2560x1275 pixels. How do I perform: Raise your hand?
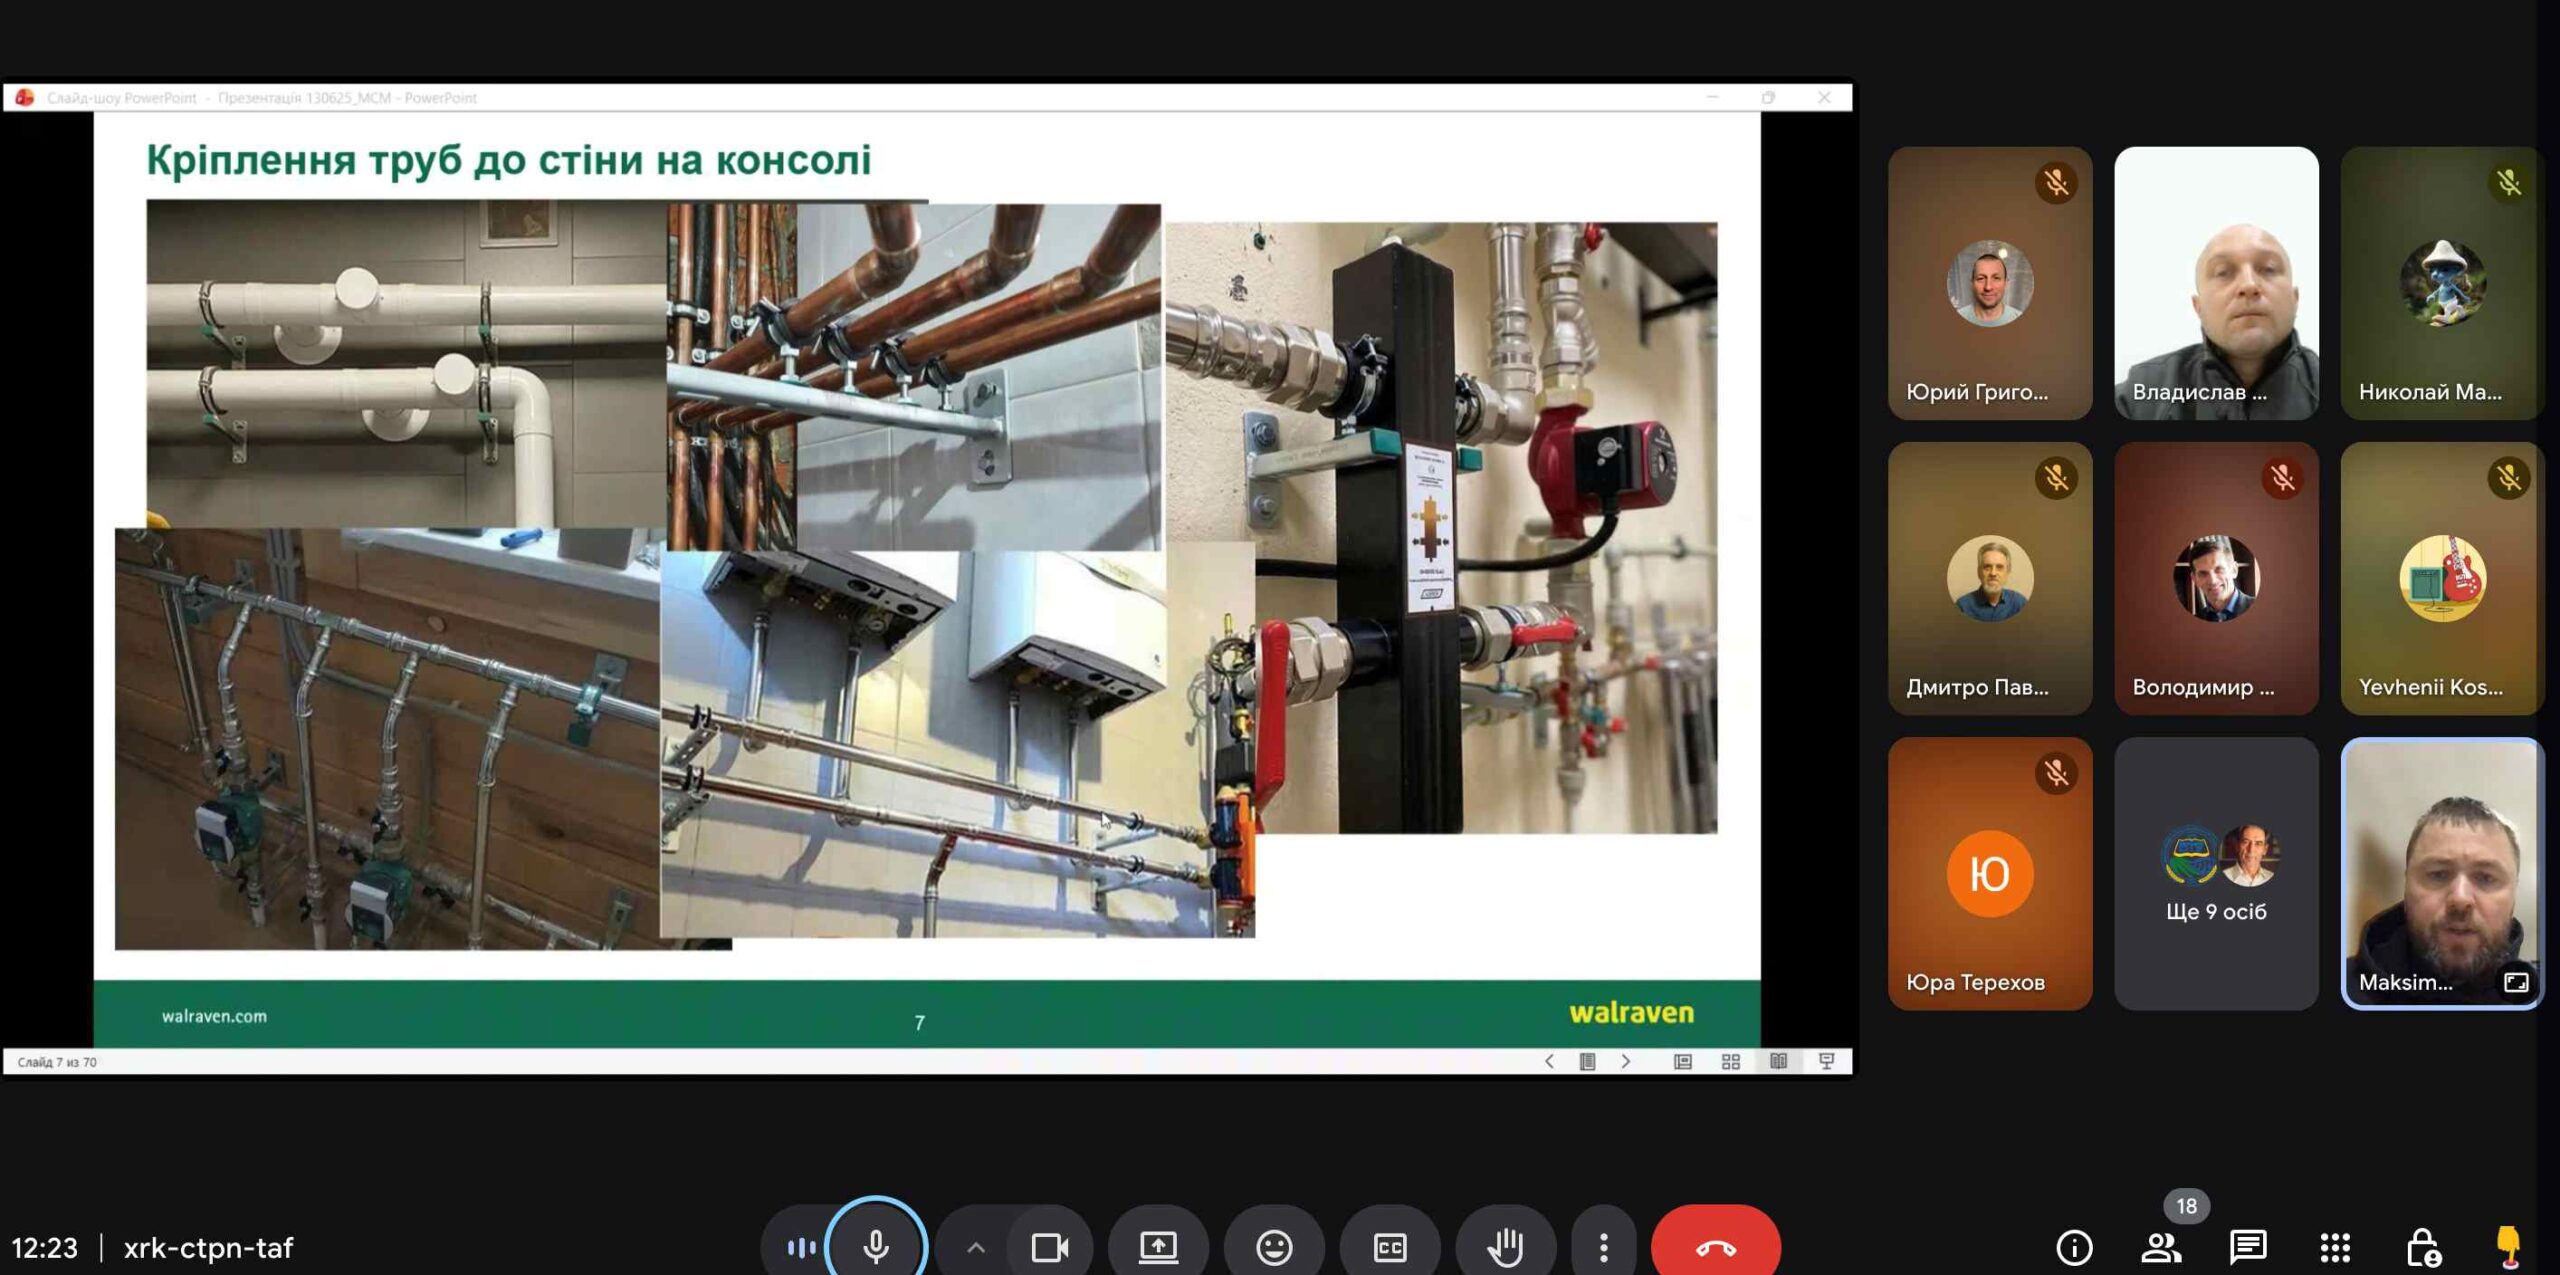tap(1505, 1247)
